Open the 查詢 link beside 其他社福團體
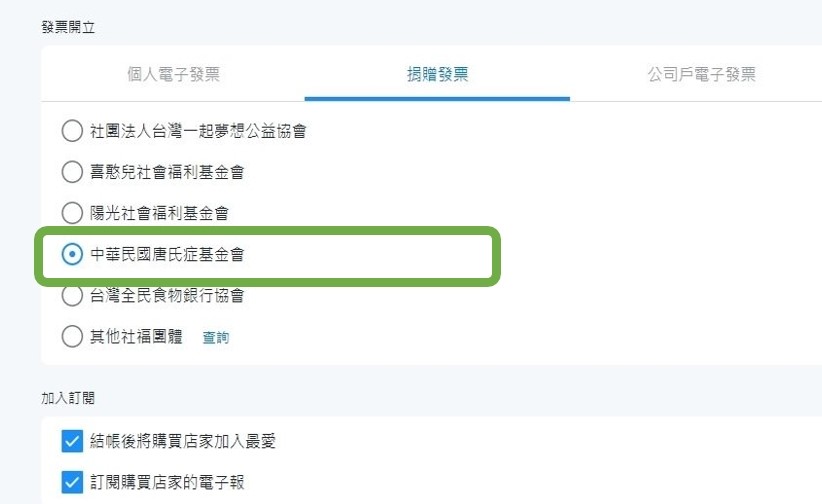Image resolution: width=822 pixels, height=504 pixels. pyautogui.click(x=216, y=338)
